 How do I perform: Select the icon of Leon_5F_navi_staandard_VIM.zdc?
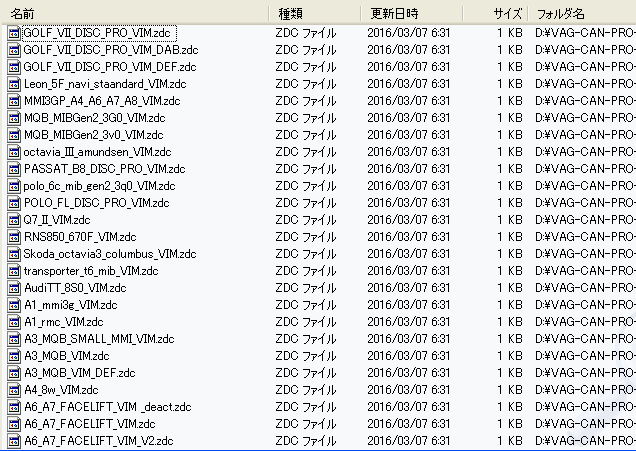point(14,84)
